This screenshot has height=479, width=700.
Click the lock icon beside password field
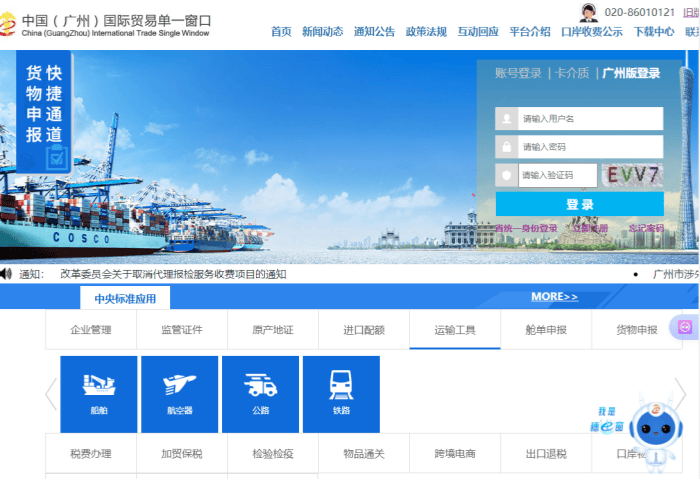coord(507,147)
